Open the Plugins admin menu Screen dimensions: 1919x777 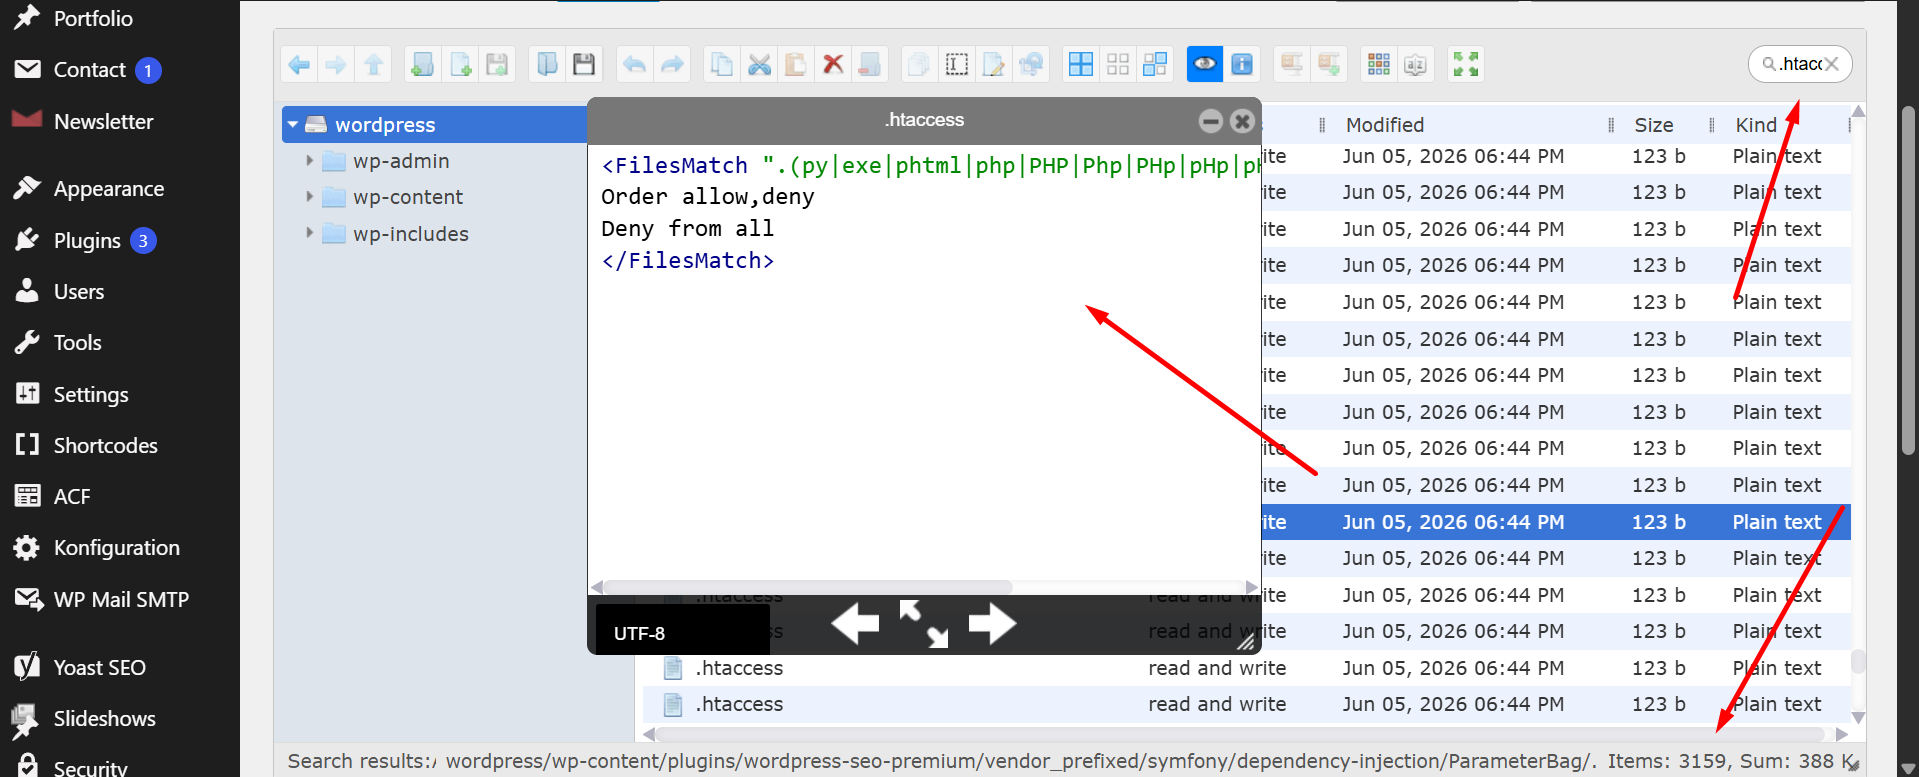tap(87, 241)
